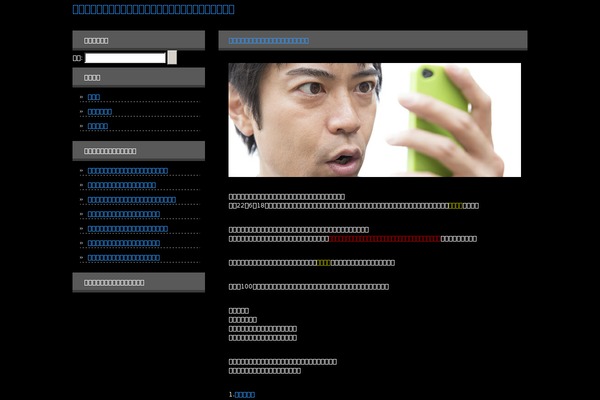This screenshot has width=600, height=400.
Task: Click the photo of the man holding a green phone
Action: pyautogui.click(x=375, y=120)
